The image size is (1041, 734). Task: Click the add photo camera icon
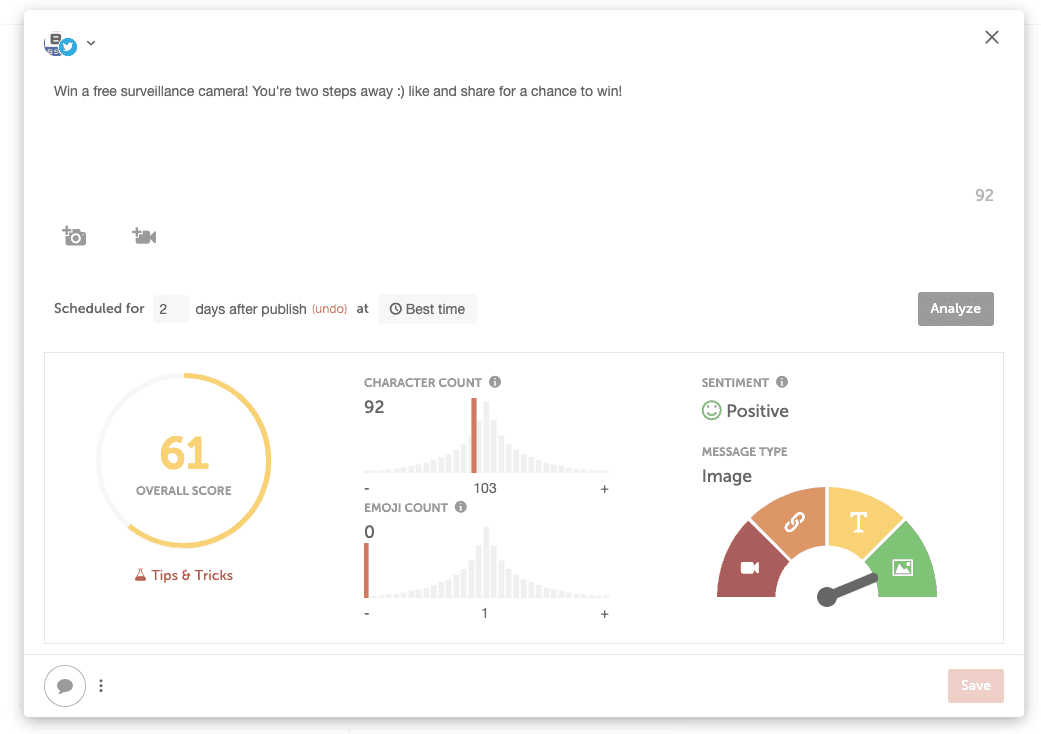coord(74,236)
